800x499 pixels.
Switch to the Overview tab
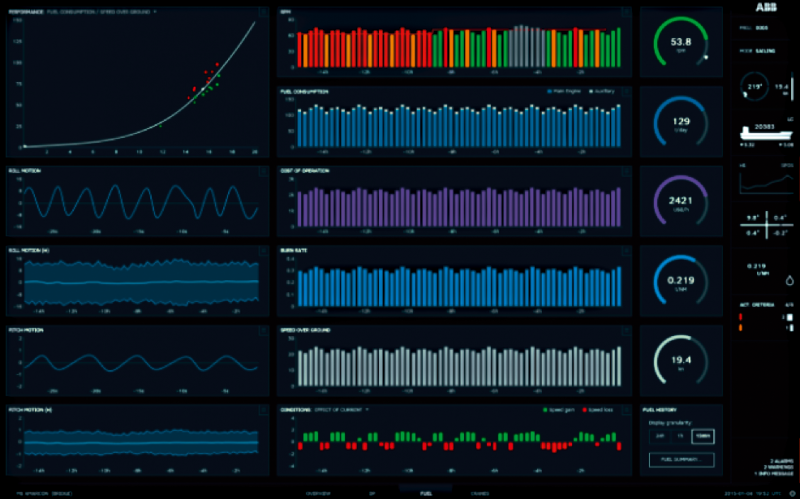click(317, 492)
